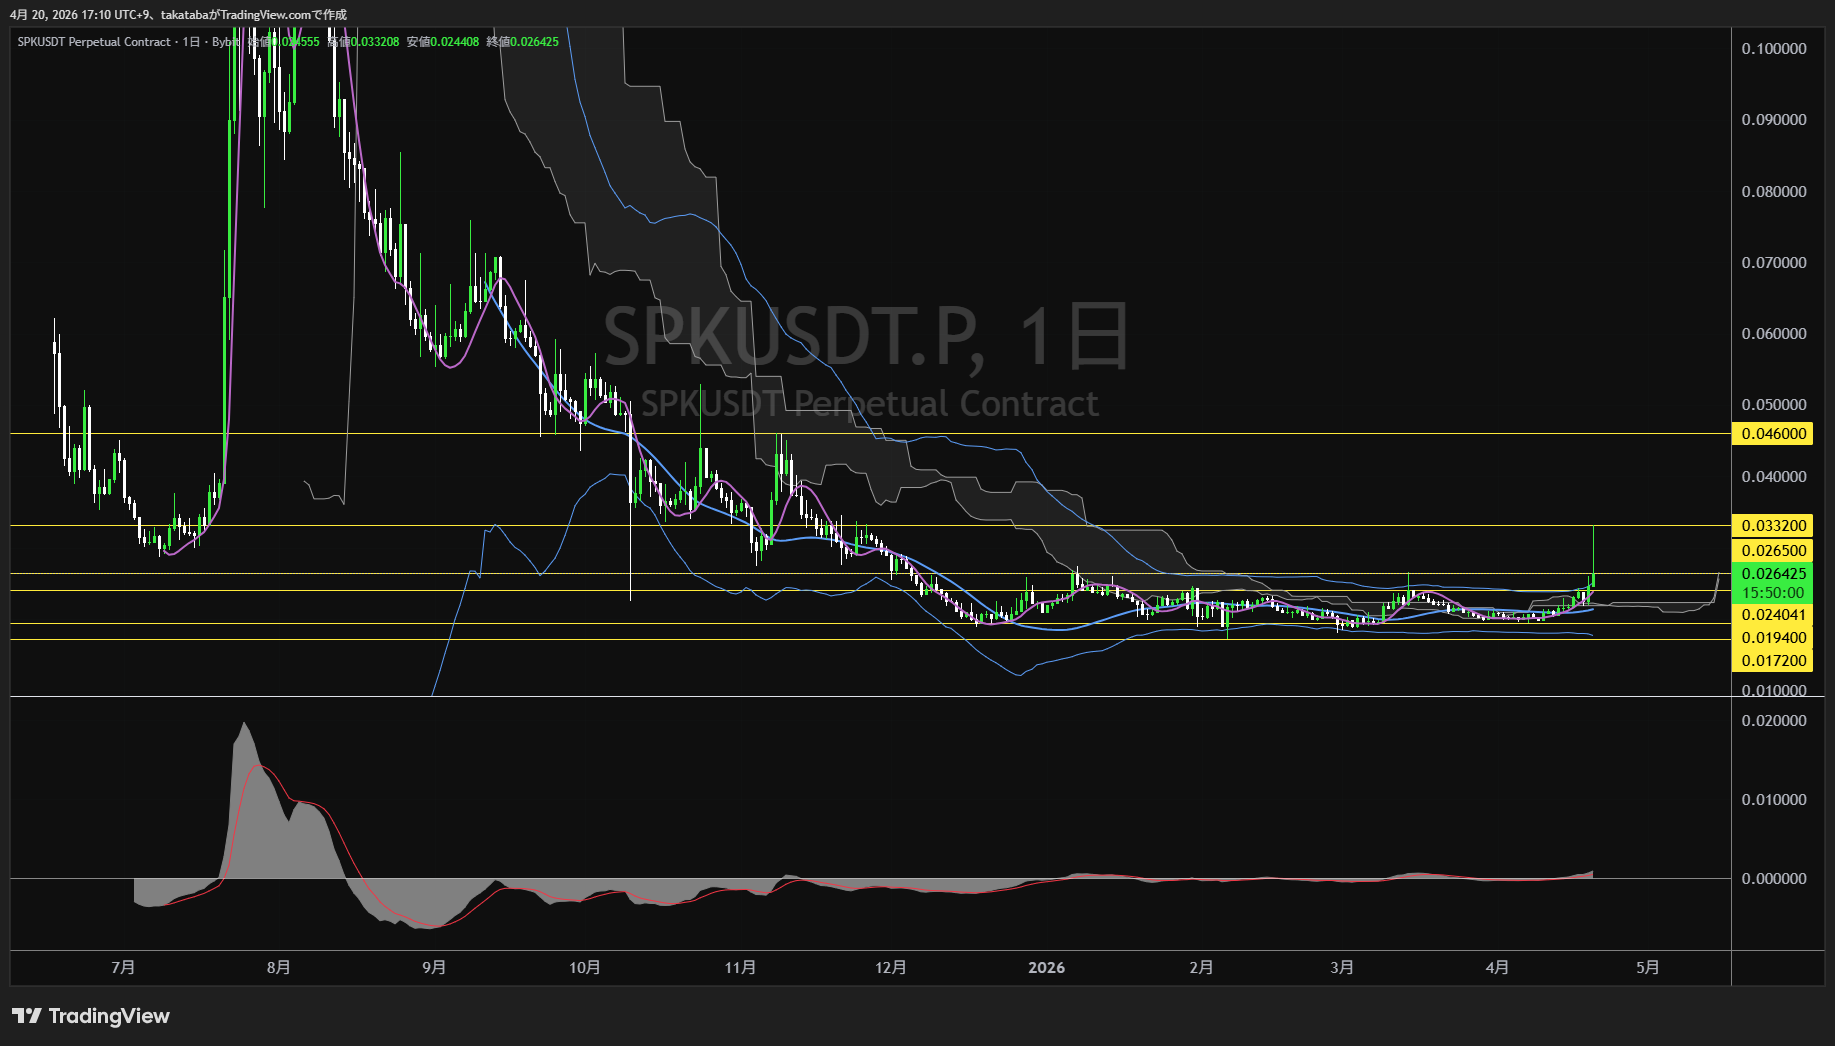The image size is (1835, 1046).
Task: Select the 安値 0.024408 low value
Action: pyautogui.click(x=443, y=42)
